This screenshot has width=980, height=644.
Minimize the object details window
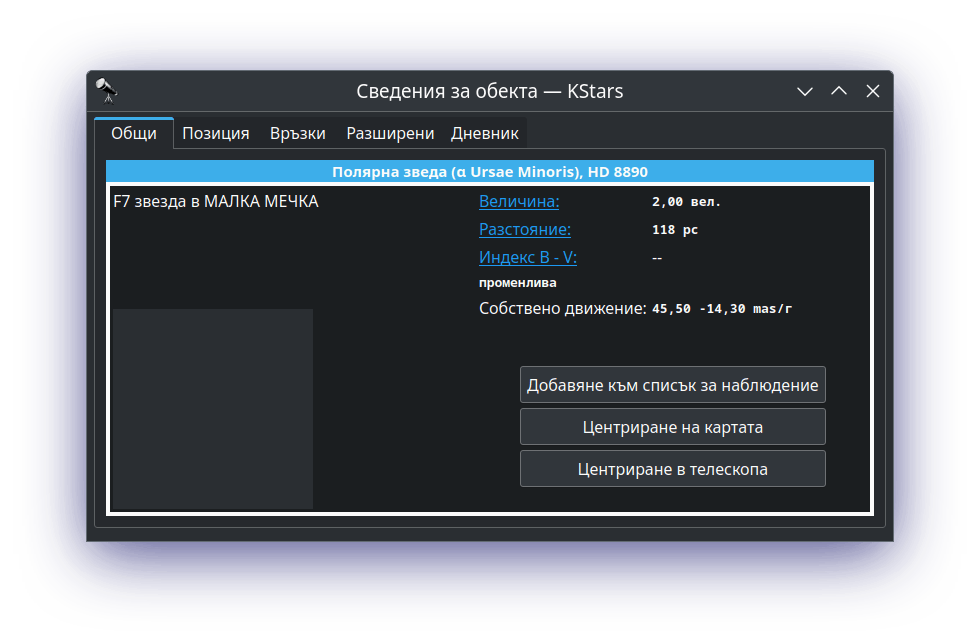click(x=804, y=91)
